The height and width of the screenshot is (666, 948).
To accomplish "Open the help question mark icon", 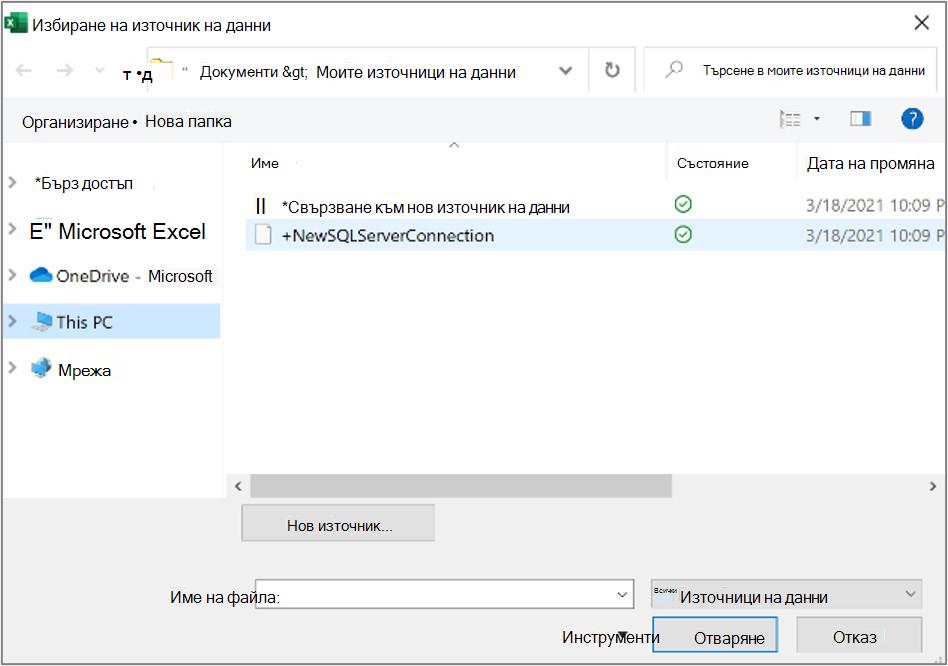I will pos(912,118).
